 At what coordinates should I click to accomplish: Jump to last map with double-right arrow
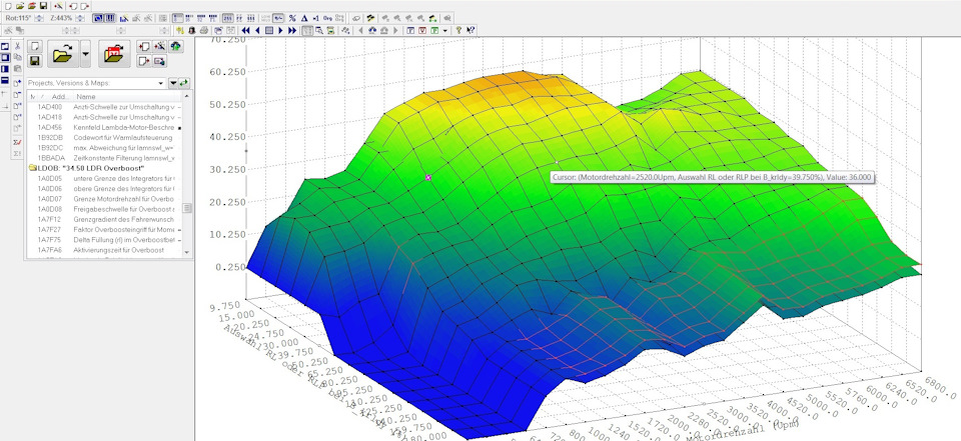click(x=293, y=31)
